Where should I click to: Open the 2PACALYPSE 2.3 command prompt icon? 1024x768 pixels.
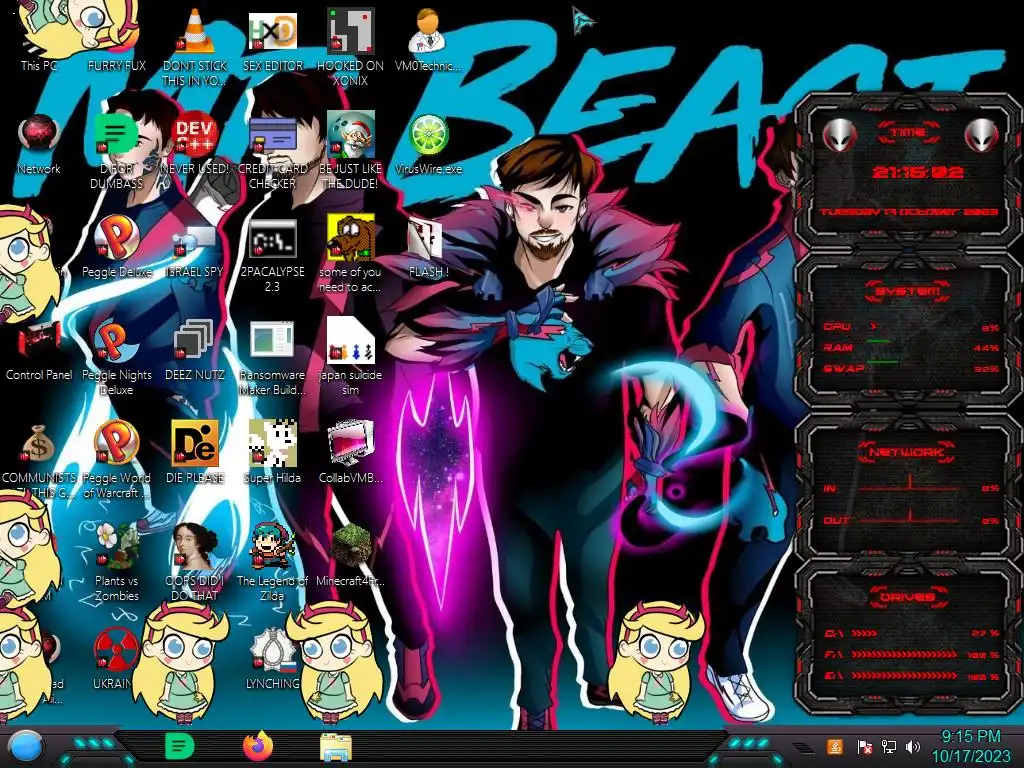click(x=273, y=238)
